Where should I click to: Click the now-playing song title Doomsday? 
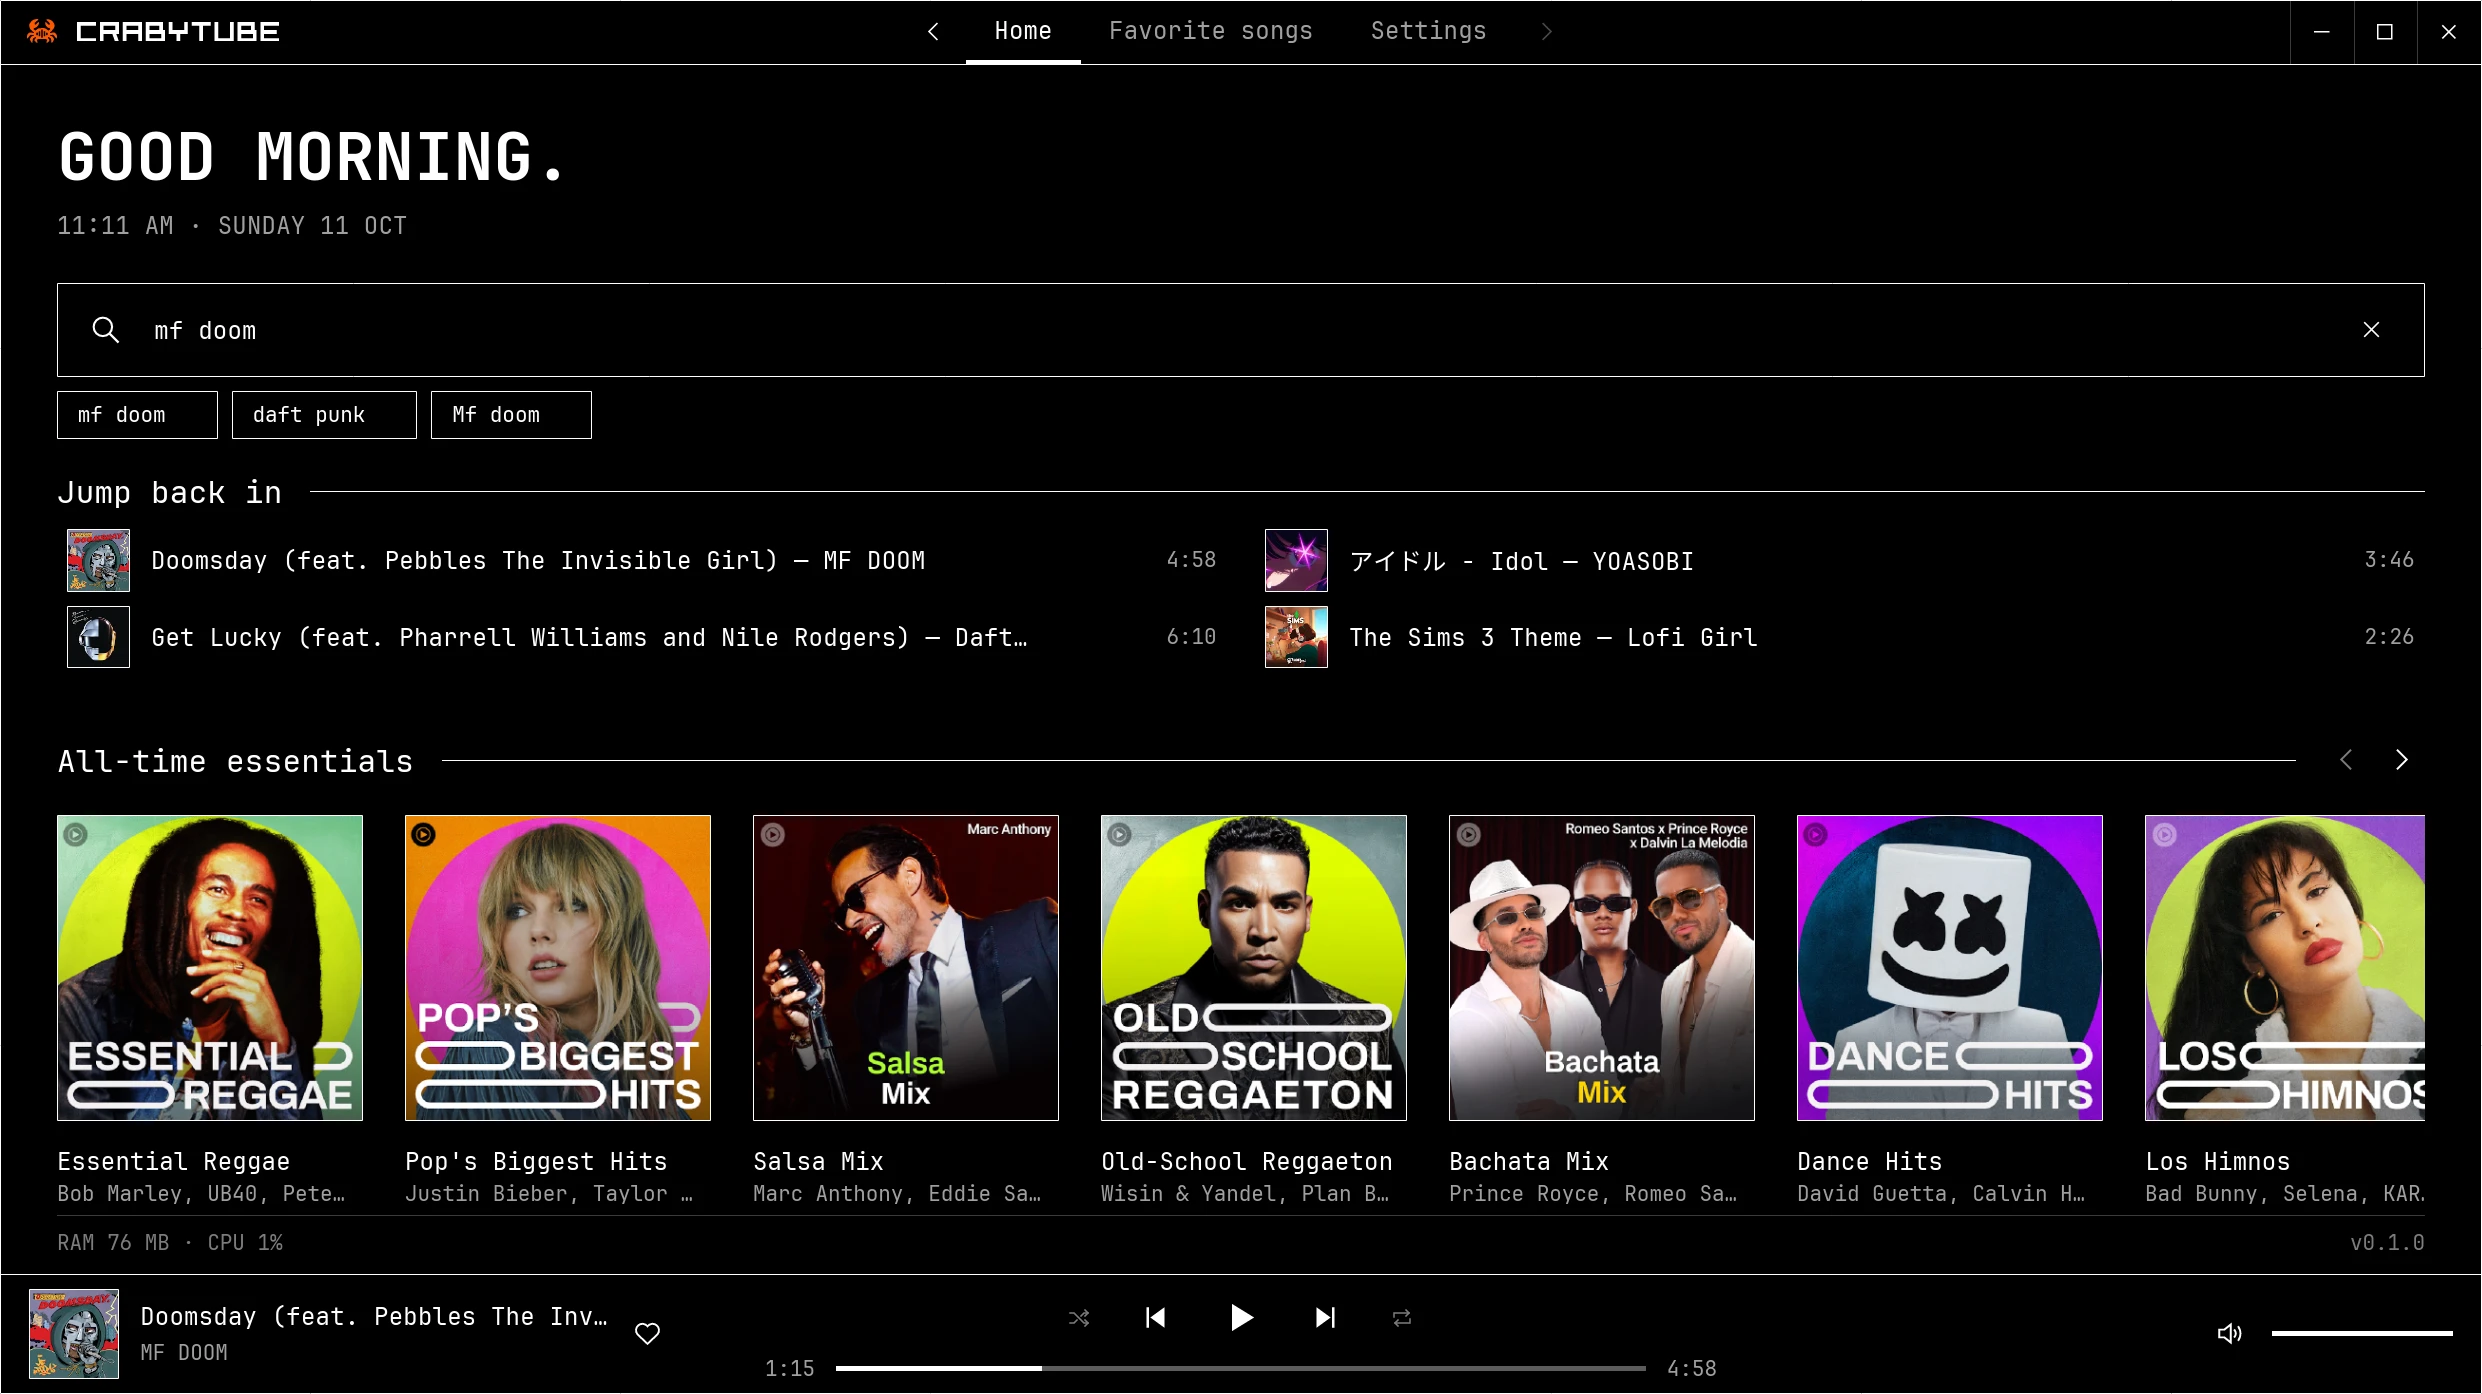click(374, 1316)
